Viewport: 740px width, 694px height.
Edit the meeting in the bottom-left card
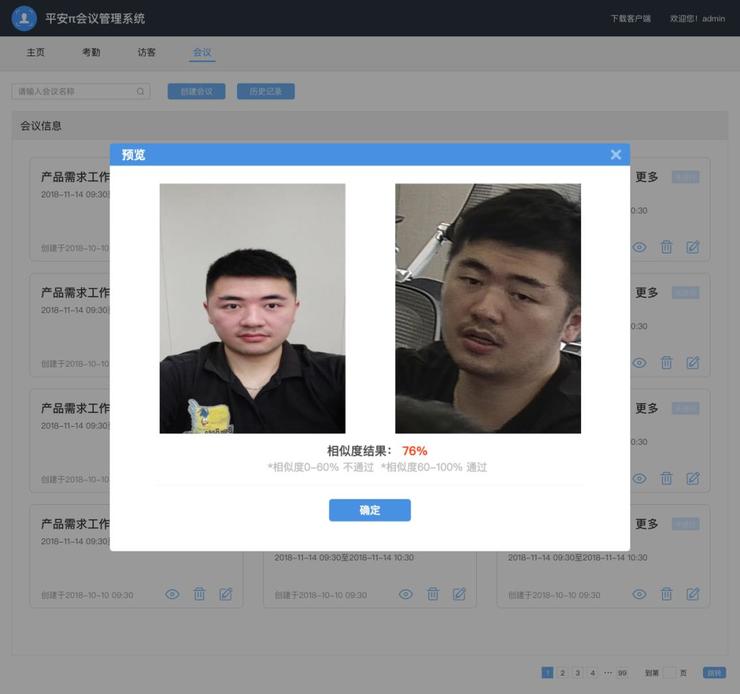[x=226, y=594]
